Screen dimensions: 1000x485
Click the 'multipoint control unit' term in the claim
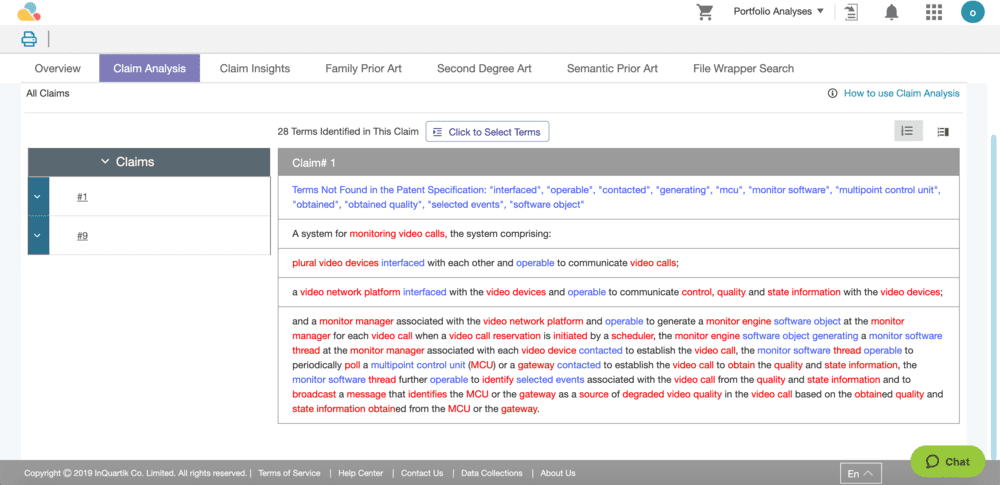[x=418, y=365]
